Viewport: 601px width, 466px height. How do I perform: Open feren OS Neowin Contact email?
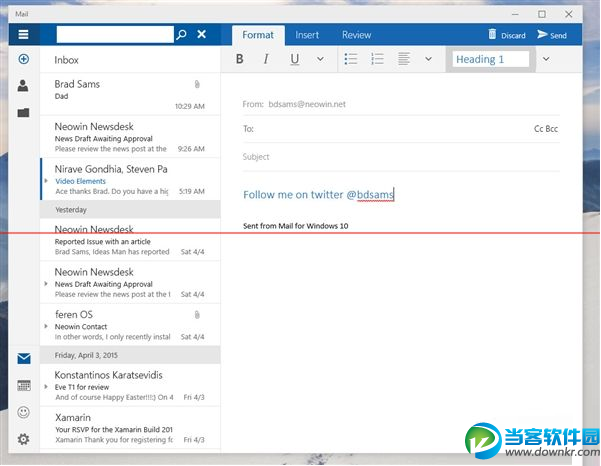coord(130,325)
